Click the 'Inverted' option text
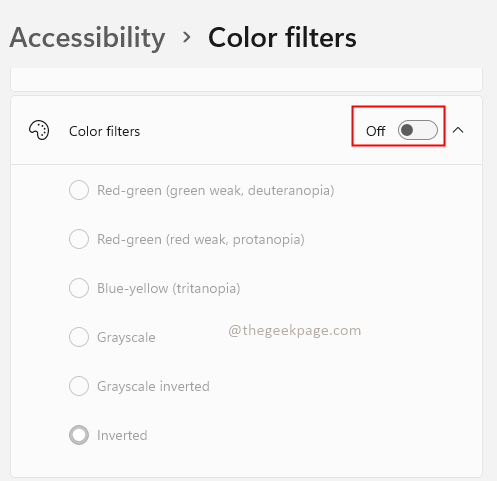The height and width of the screenshot is (481, 497). pyautogui.click(x=122, y=435)
